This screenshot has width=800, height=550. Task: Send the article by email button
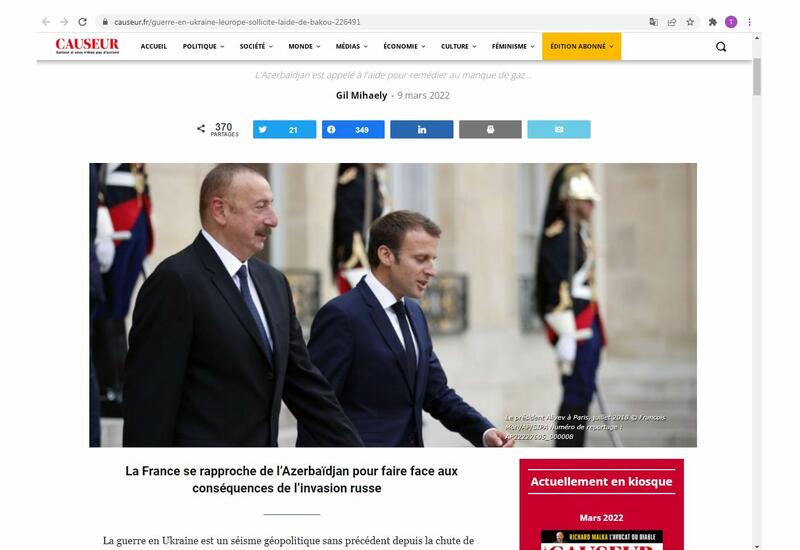559,130
